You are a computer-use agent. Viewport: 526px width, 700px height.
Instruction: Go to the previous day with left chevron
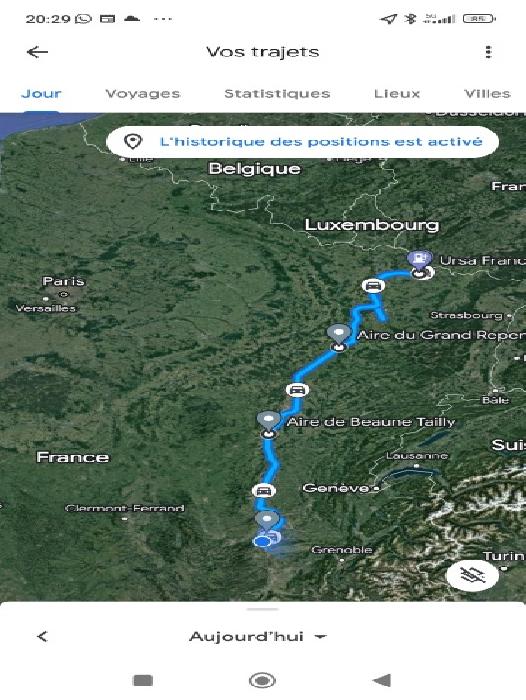pos(42,636)
